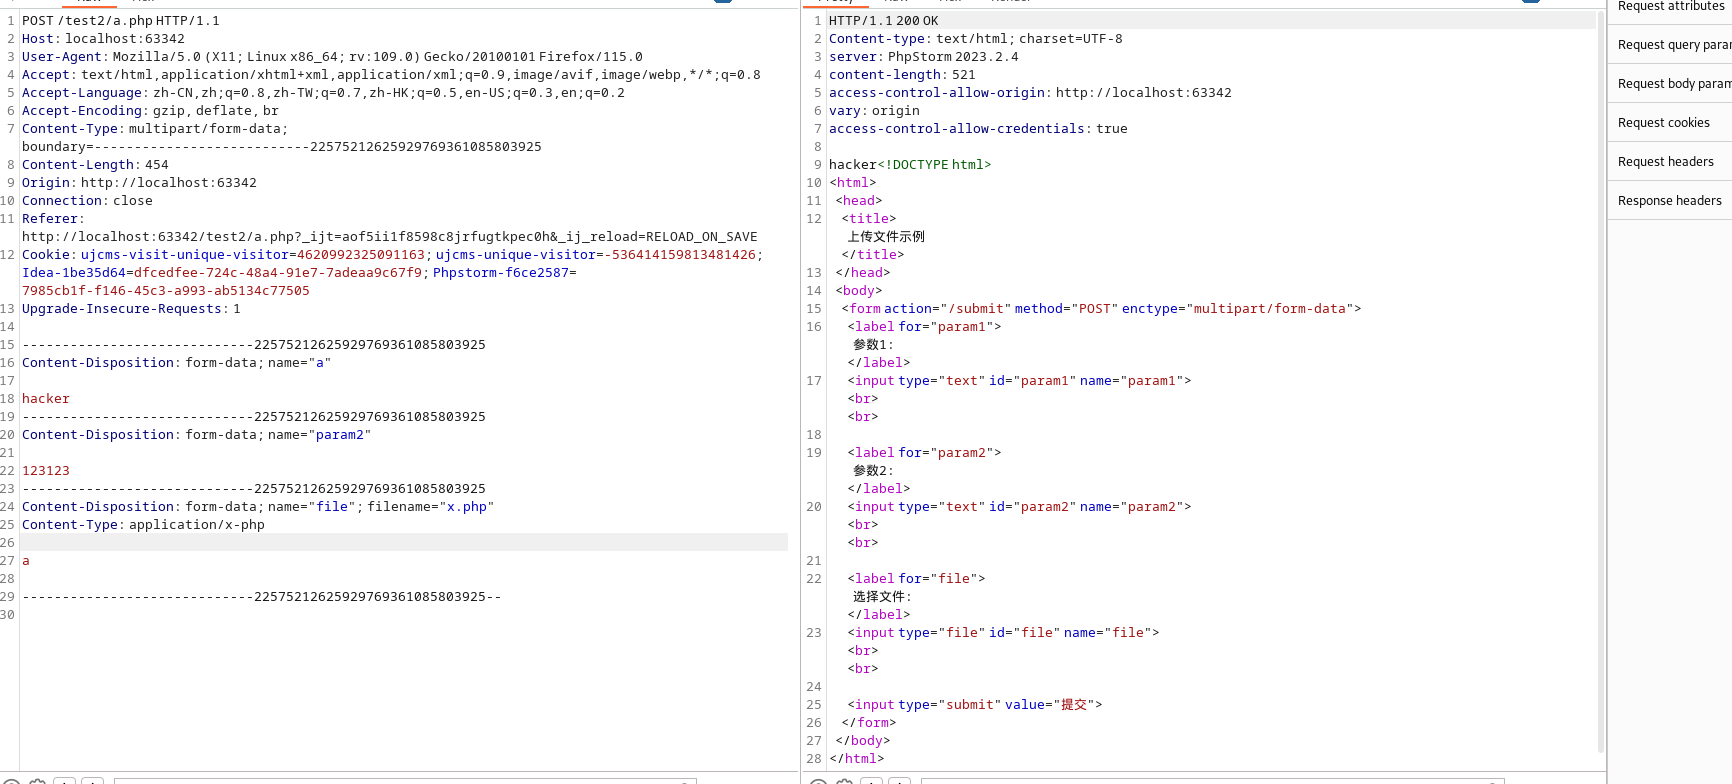The width and height of the screenshot is (1732, 784).
Task: Click the Host: localhost:63342 header
Action: tap(103, 39)
